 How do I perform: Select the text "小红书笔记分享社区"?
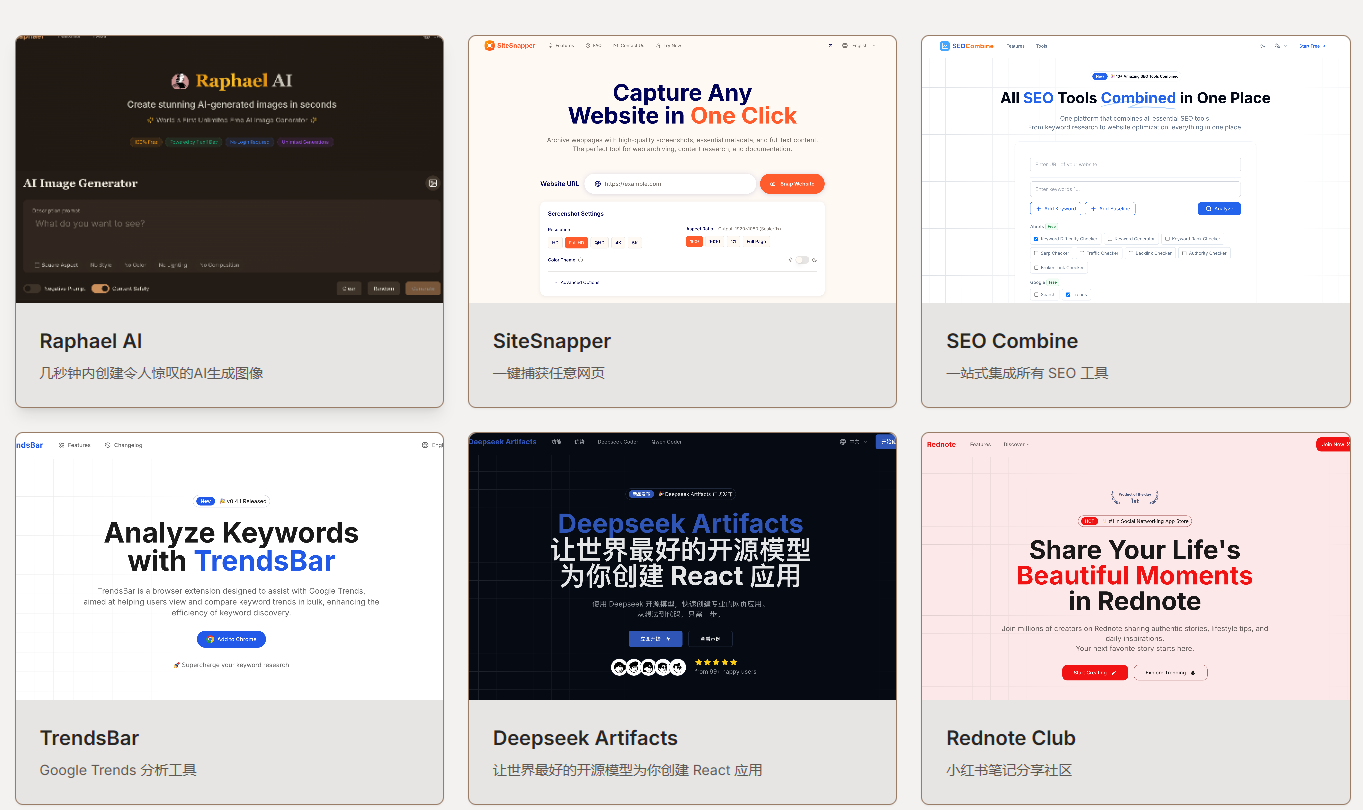[1009, 770]
